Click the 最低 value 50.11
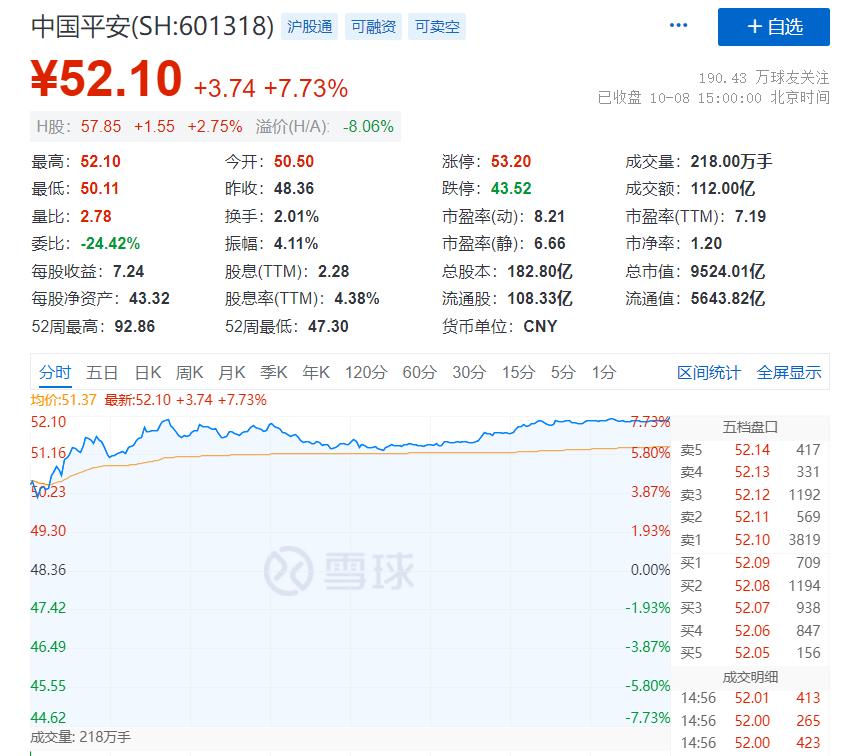The image size is (842, 756). pyautogui.click(x=99, y=188)
